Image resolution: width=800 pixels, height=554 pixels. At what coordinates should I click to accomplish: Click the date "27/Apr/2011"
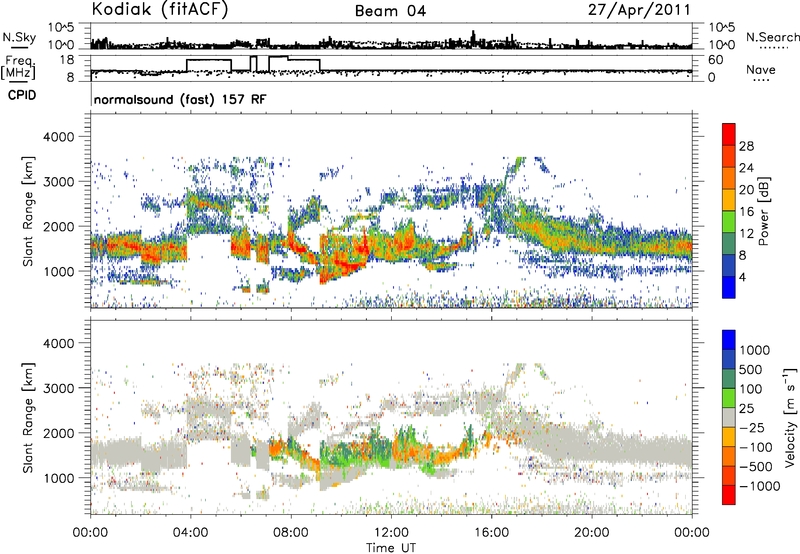pos(639,10)
